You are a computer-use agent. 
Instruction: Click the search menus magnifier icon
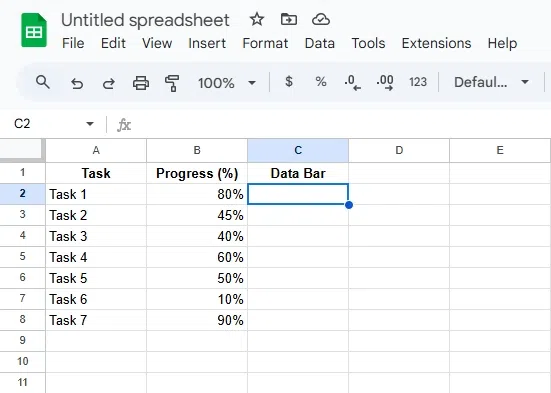43,82
